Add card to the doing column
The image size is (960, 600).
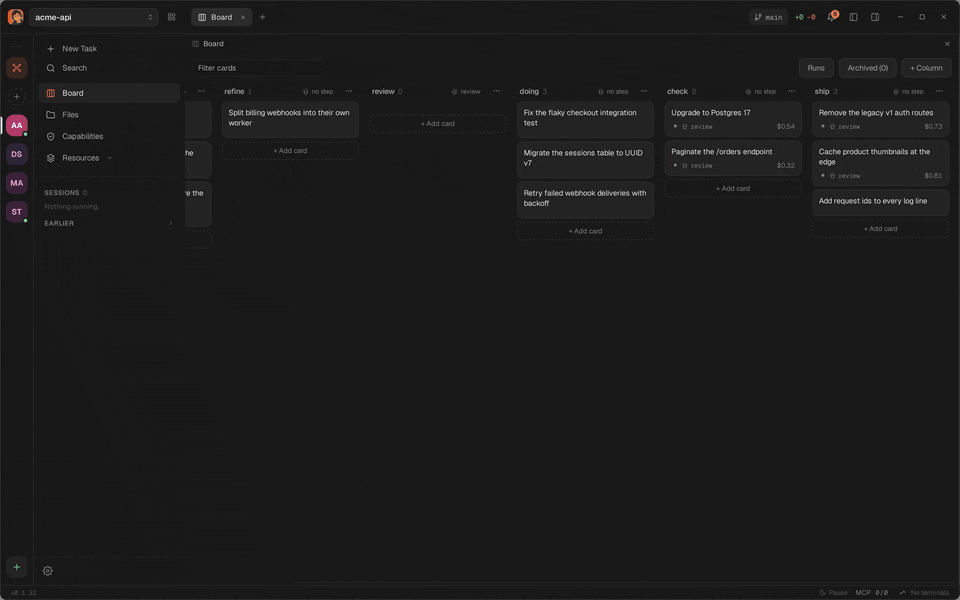pyautogui.click(x=585, y=231)
